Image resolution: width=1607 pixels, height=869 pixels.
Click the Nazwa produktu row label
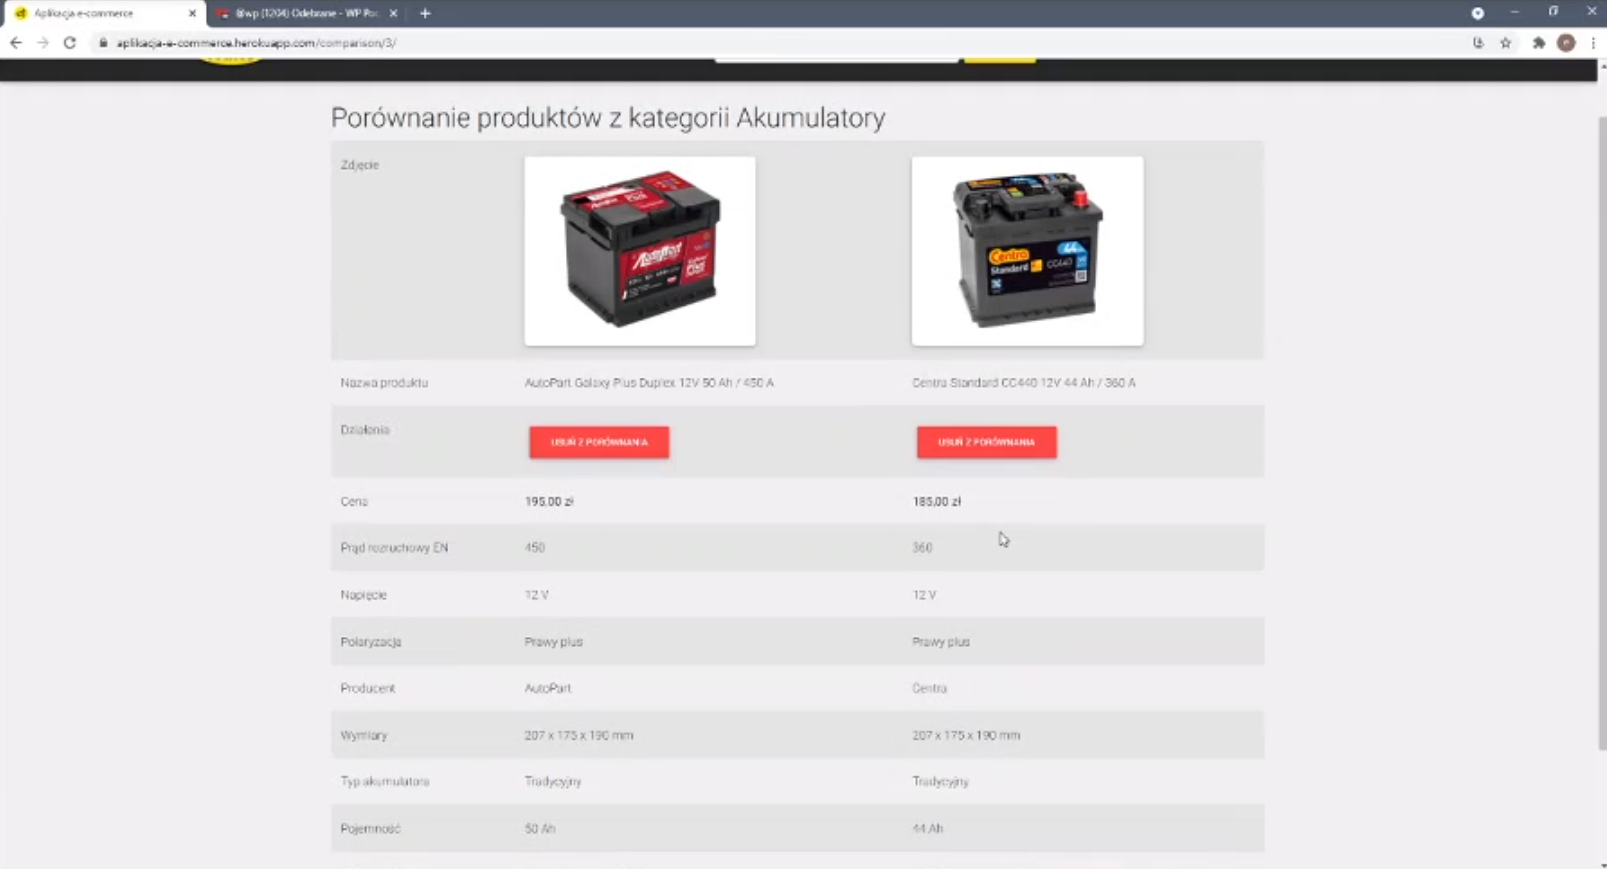(384, 383)
